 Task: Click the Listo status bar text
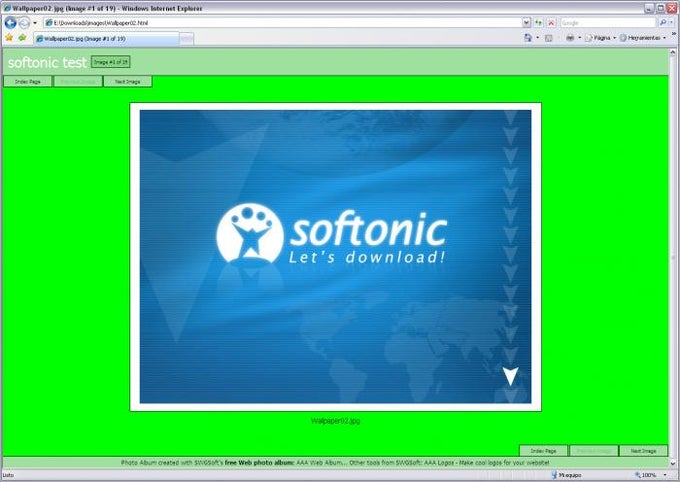(8, 475)
